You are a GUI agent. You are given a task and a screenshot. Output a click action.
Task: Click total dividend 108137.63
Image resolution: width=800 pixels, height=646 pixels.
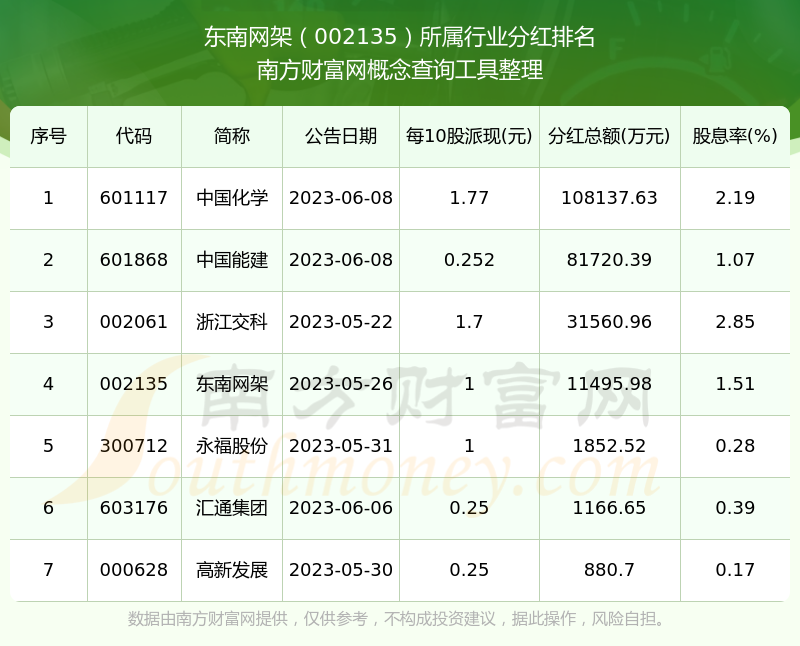click(x=609, y=198)
